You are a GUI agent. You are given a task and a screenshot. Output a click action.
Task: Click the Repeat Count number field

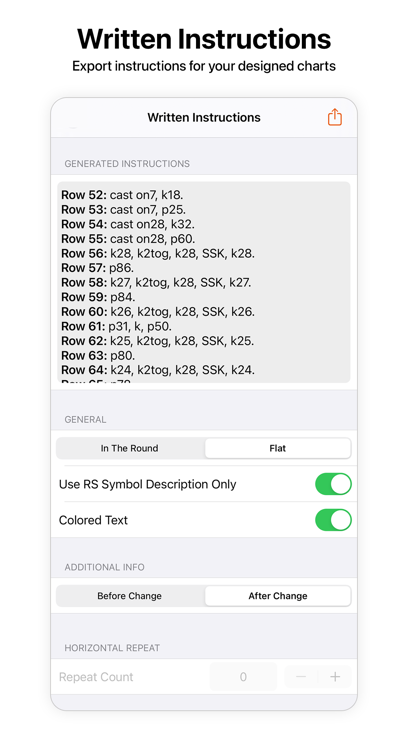click(243, 677)
